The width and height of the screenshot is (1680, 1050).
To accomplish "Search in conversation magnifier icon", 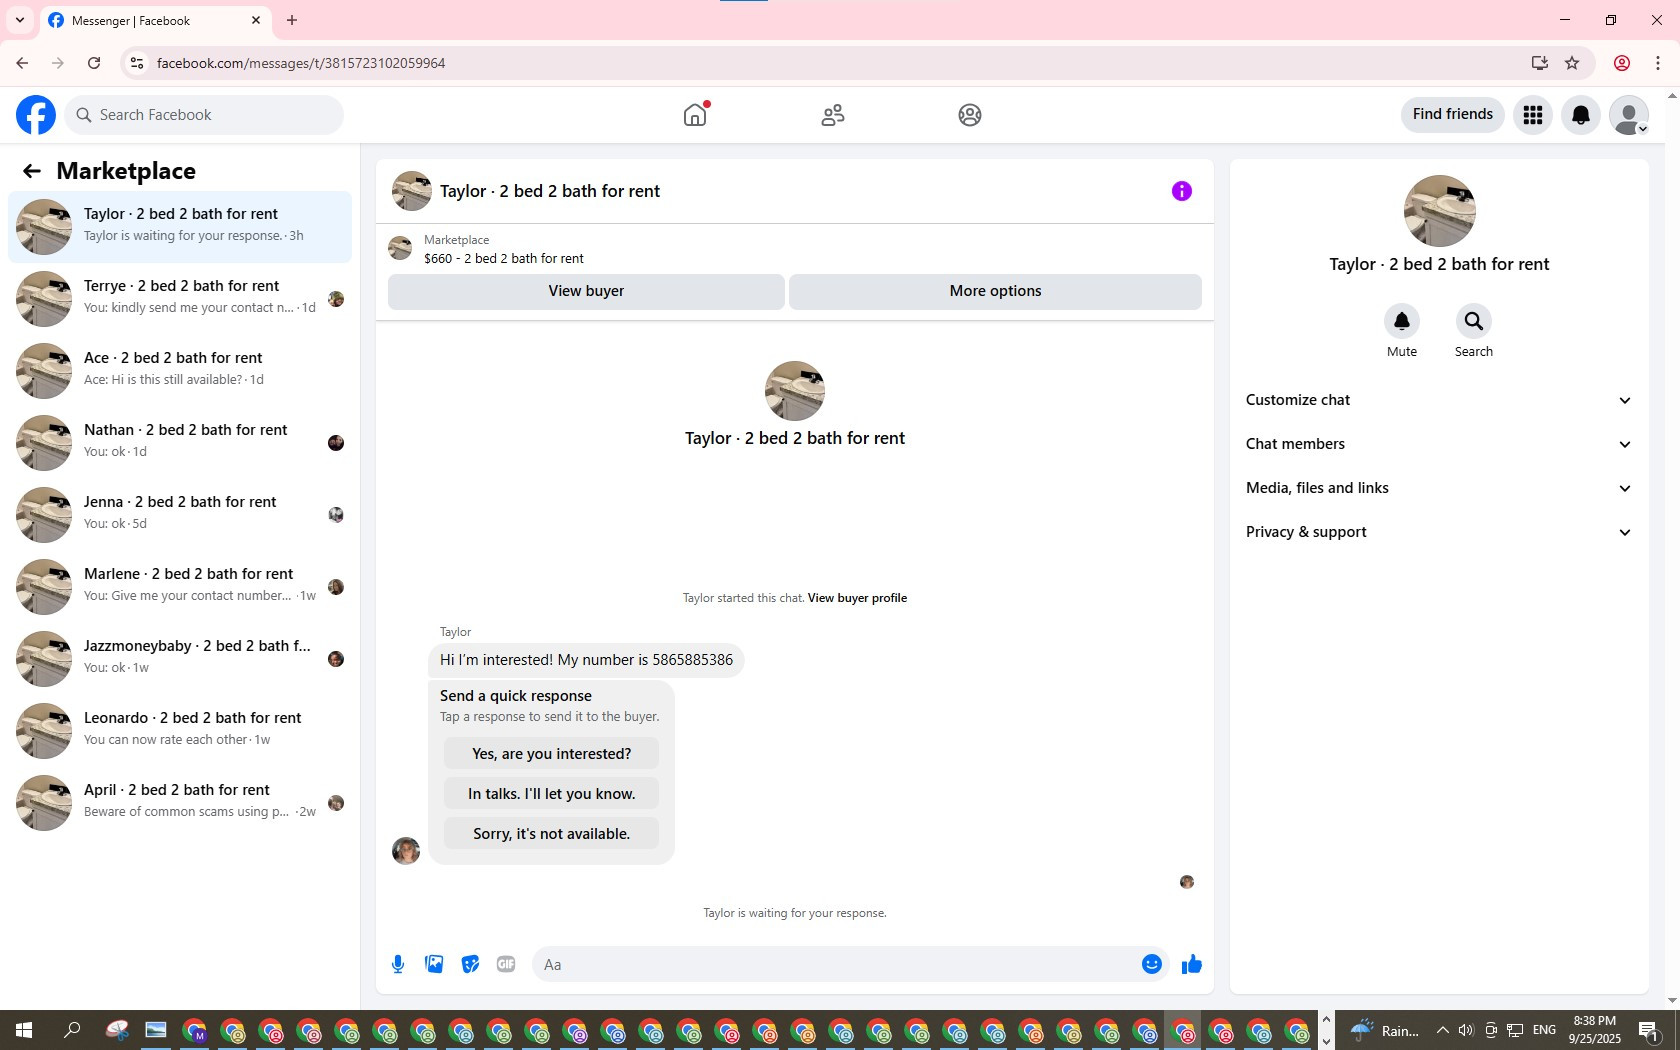I will (x=1474, y=321).
